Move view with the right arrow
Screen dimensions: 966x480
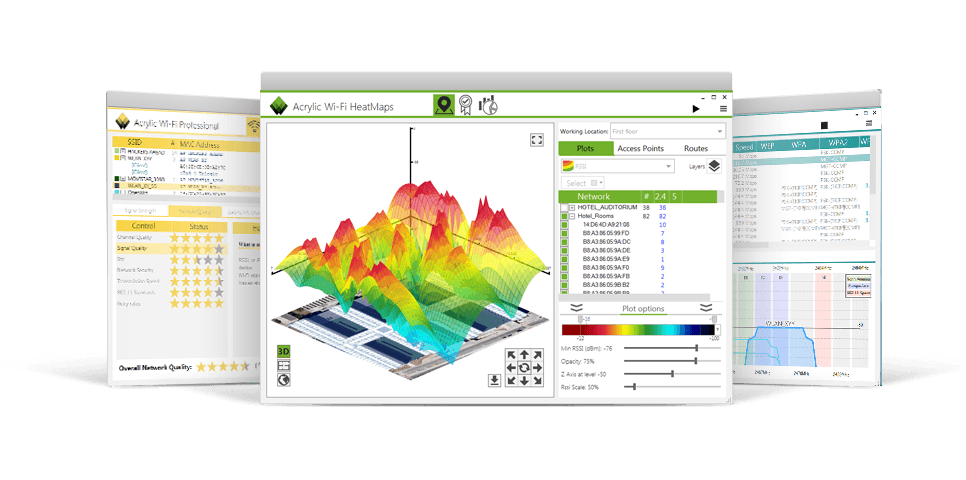coord(537,368)
